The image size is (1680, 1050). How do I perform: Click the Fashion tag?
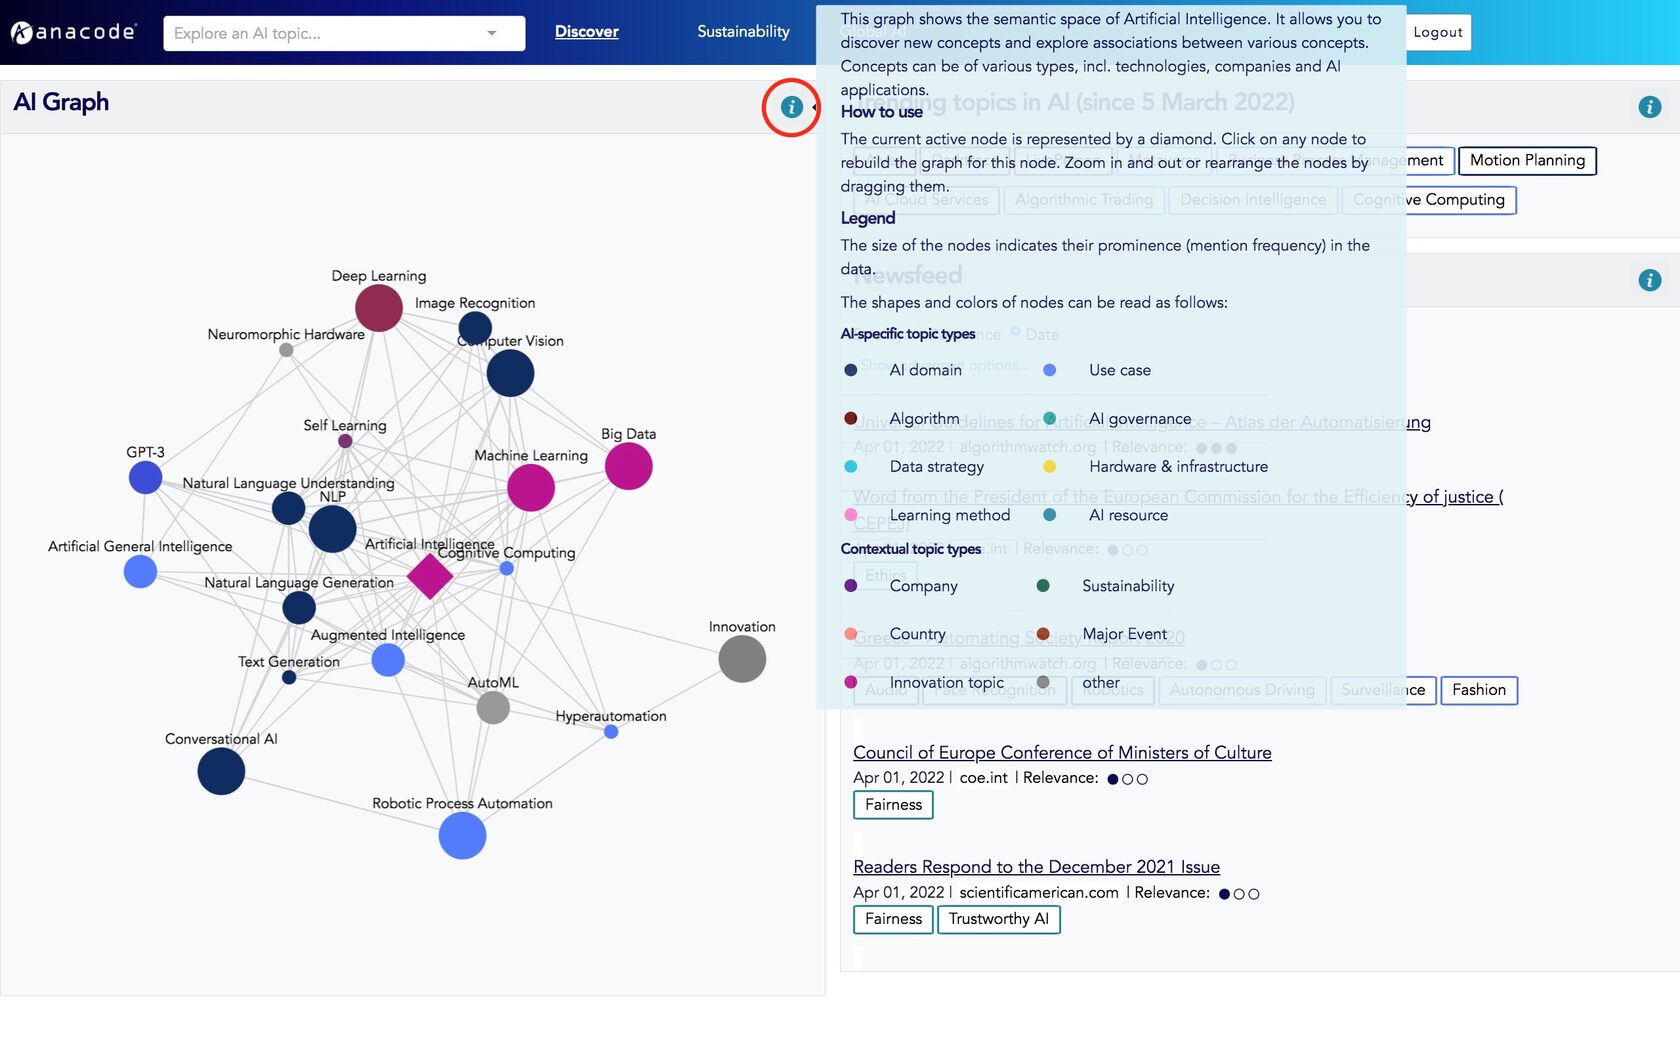click(1479, 690)
